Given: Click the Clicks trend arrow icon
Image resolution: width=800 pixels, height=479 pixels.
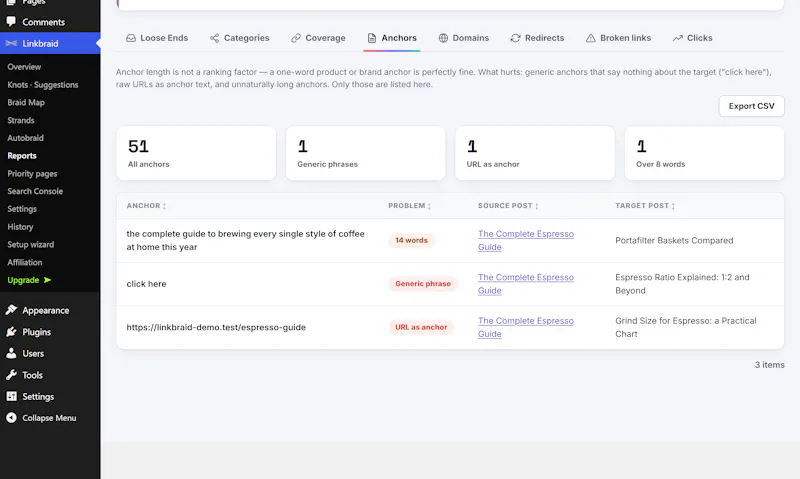Looking at the screenshot, I should 678,38.
